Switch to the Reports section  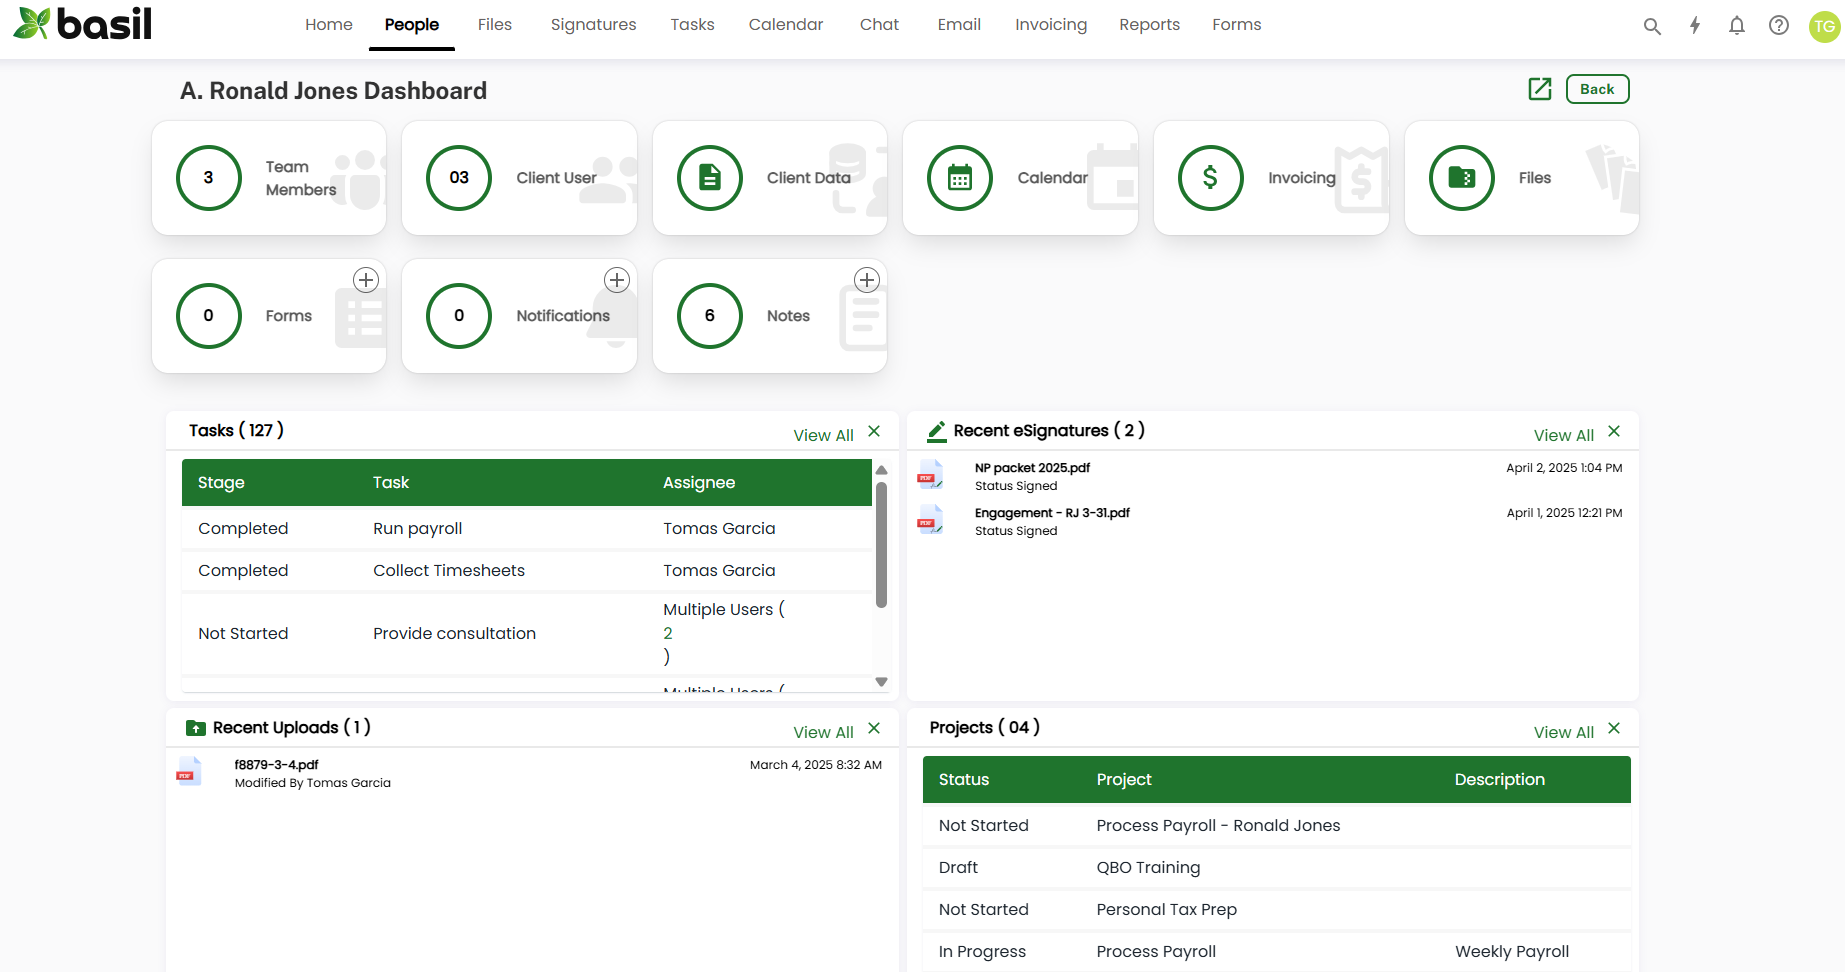pos(1149,24)
